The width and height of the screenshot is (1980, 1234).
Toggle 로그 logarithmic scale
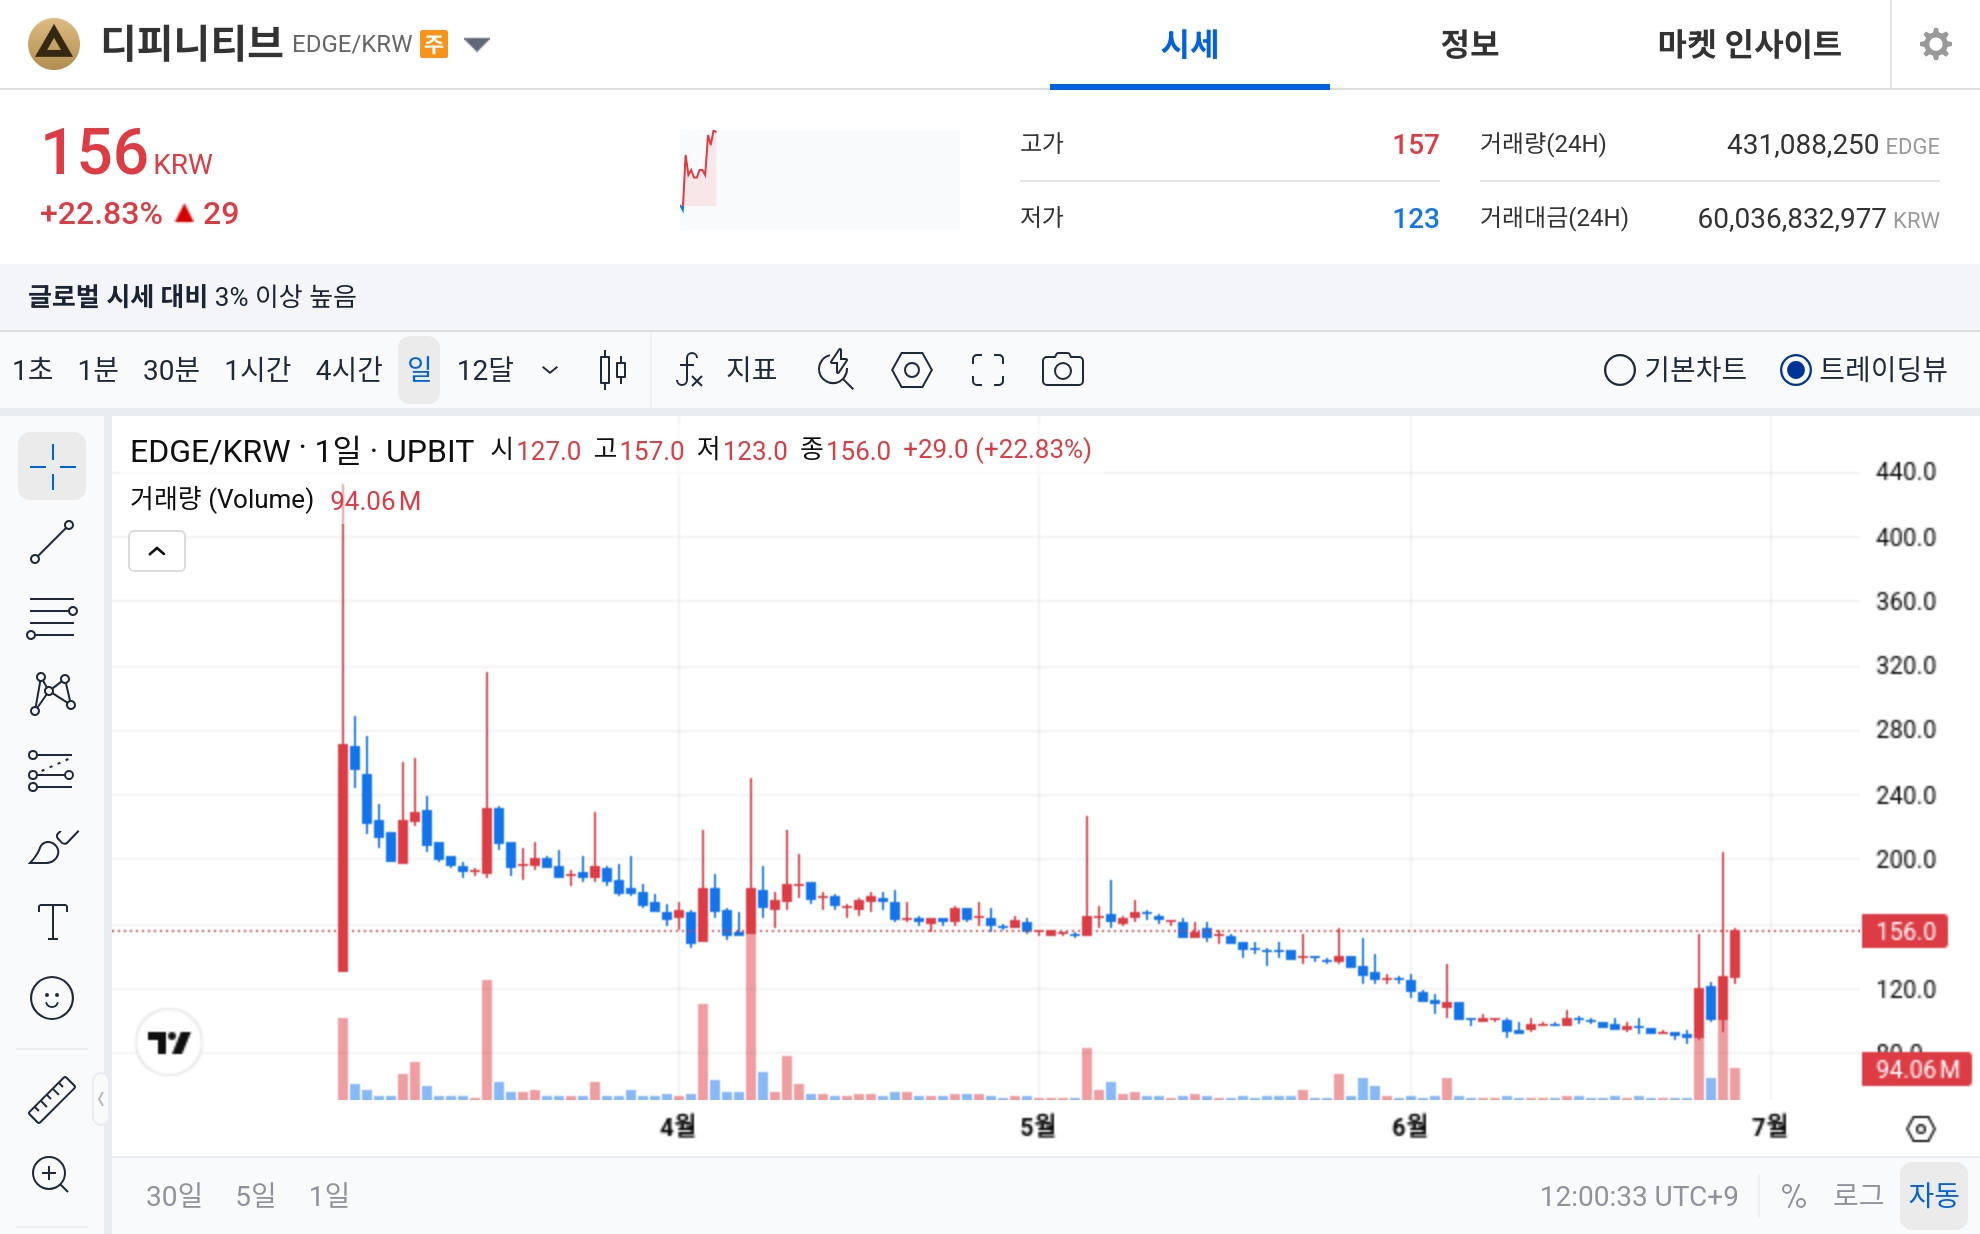click(1858, 1195)
